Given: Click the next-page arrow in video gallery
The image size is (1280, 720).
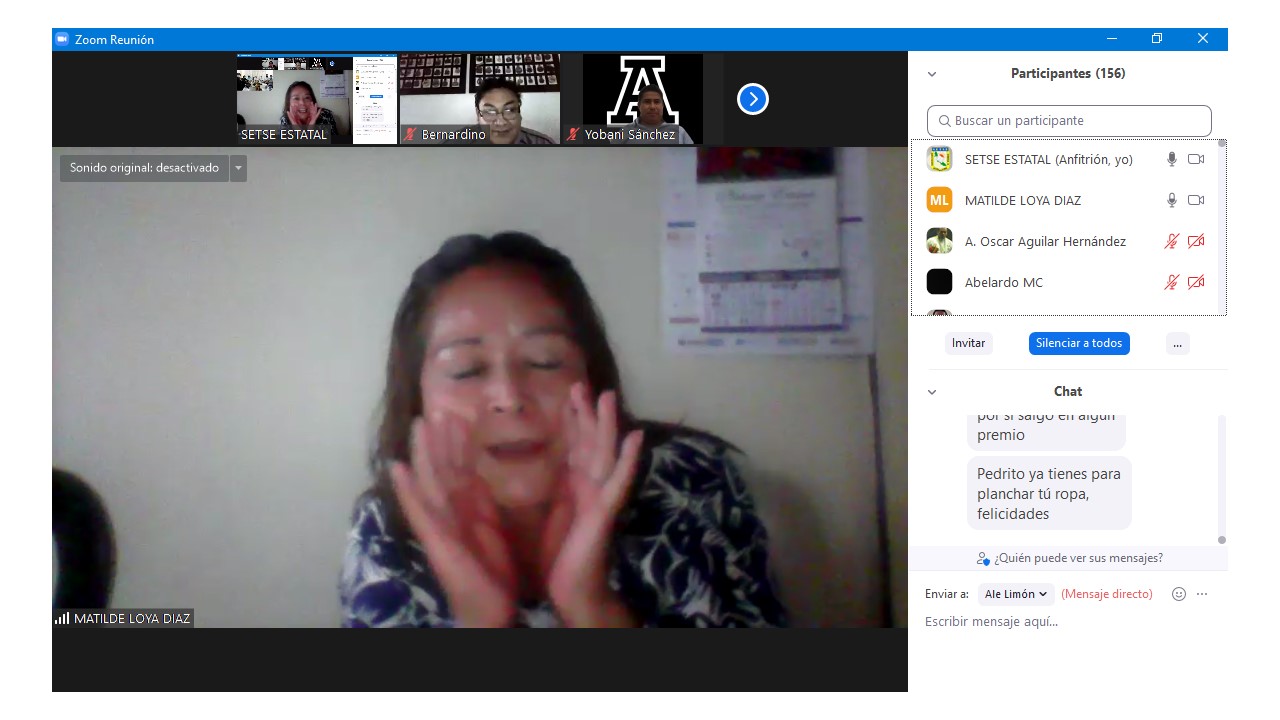Looking at the screenshot, I should [752, 99].
